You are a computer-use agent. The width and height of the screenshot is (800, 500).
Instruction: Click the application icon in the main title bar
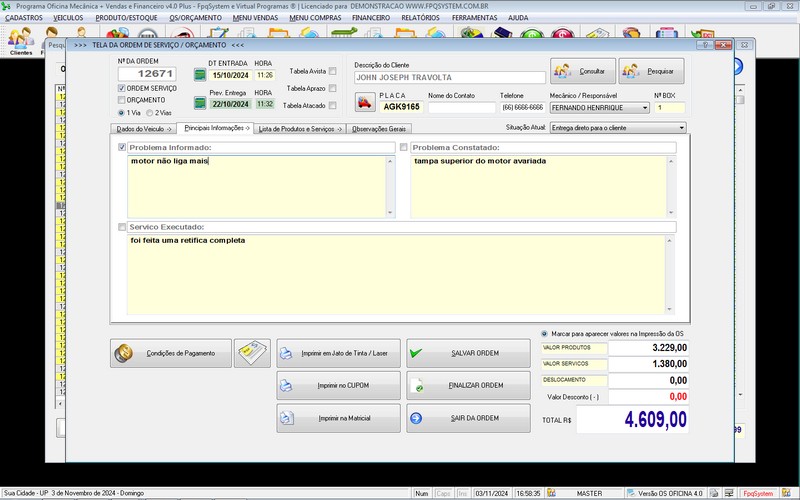click(x=6, y=6)
